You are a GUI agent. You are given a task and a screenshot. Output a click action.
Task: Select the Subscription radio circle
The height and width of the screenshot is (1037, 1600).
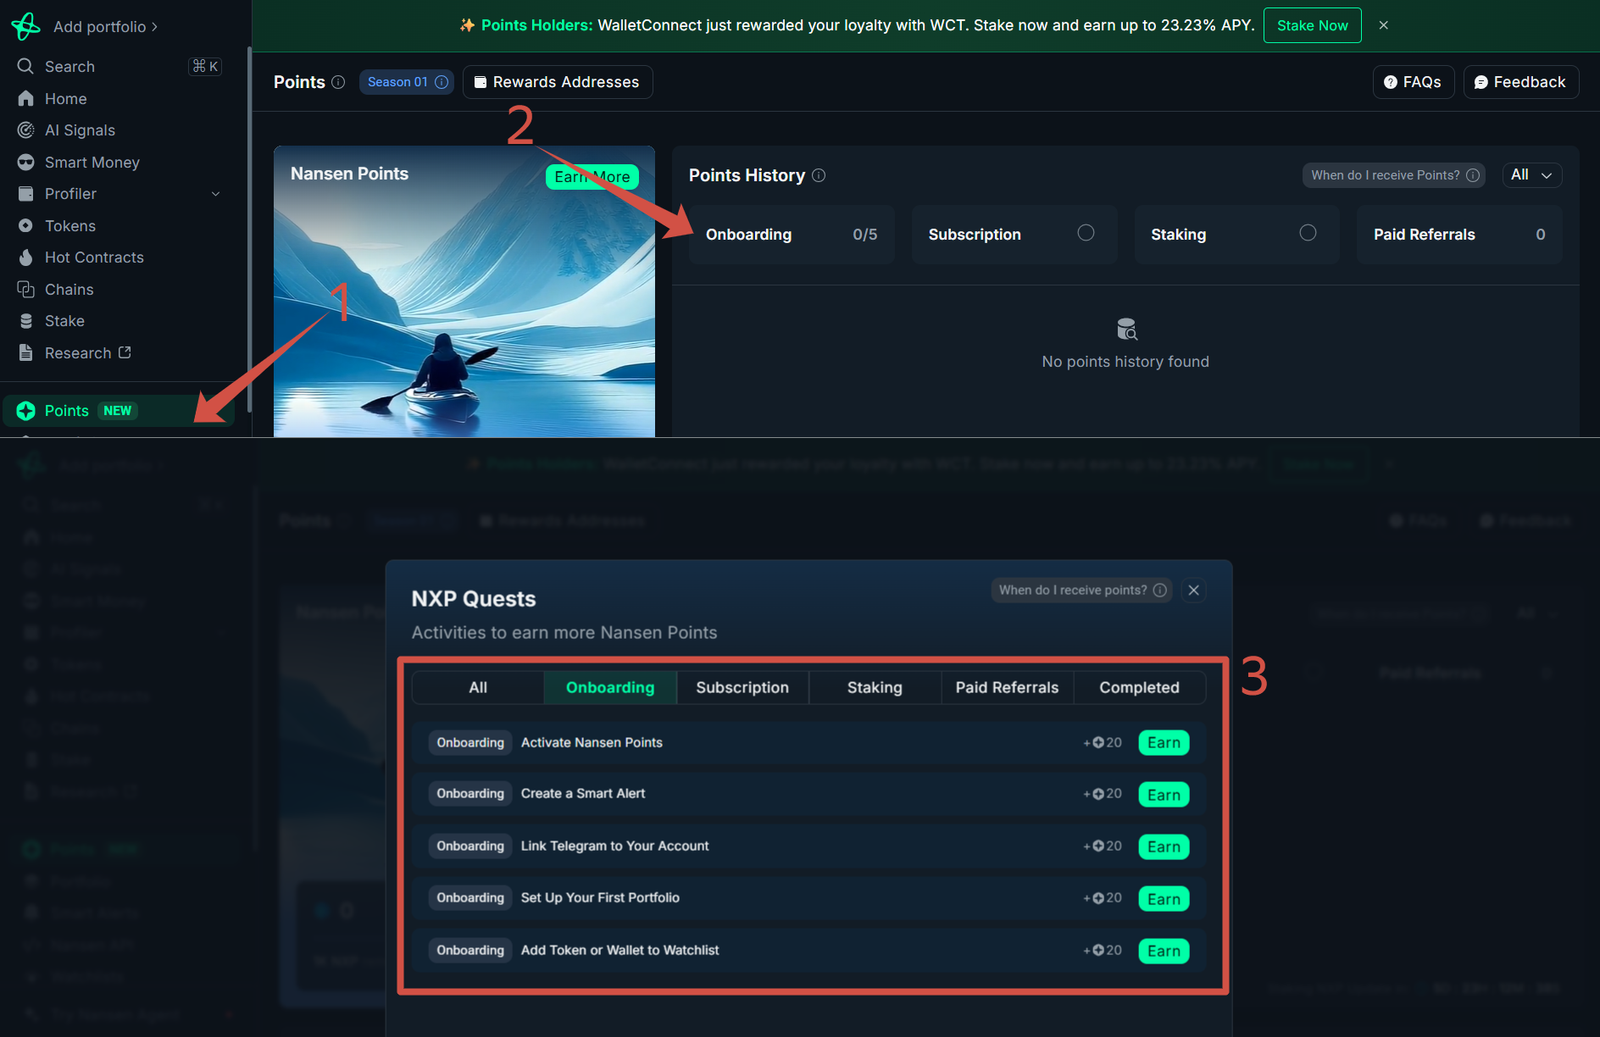click(1085, 233)
